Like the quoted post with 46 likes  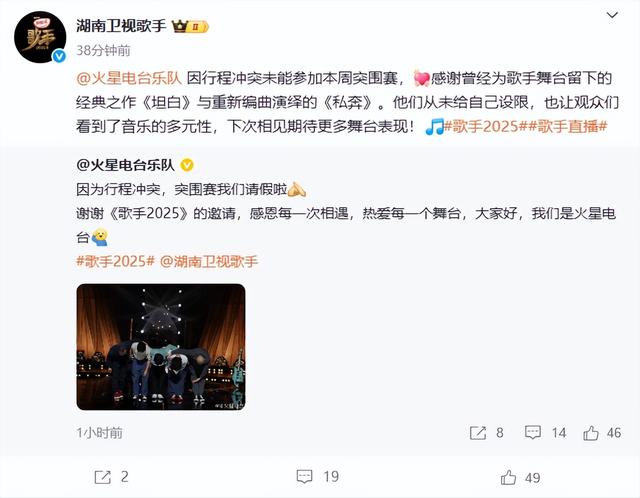pos(602,433)
